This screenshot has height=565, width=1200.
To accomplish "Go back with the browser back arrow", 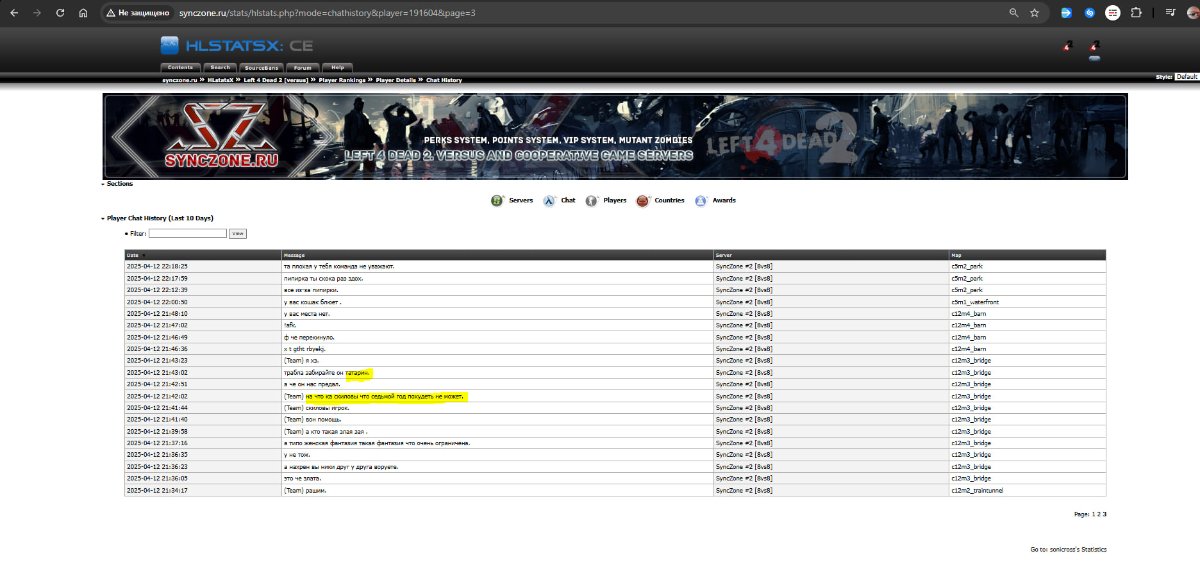I will click(x=12, y=13).
